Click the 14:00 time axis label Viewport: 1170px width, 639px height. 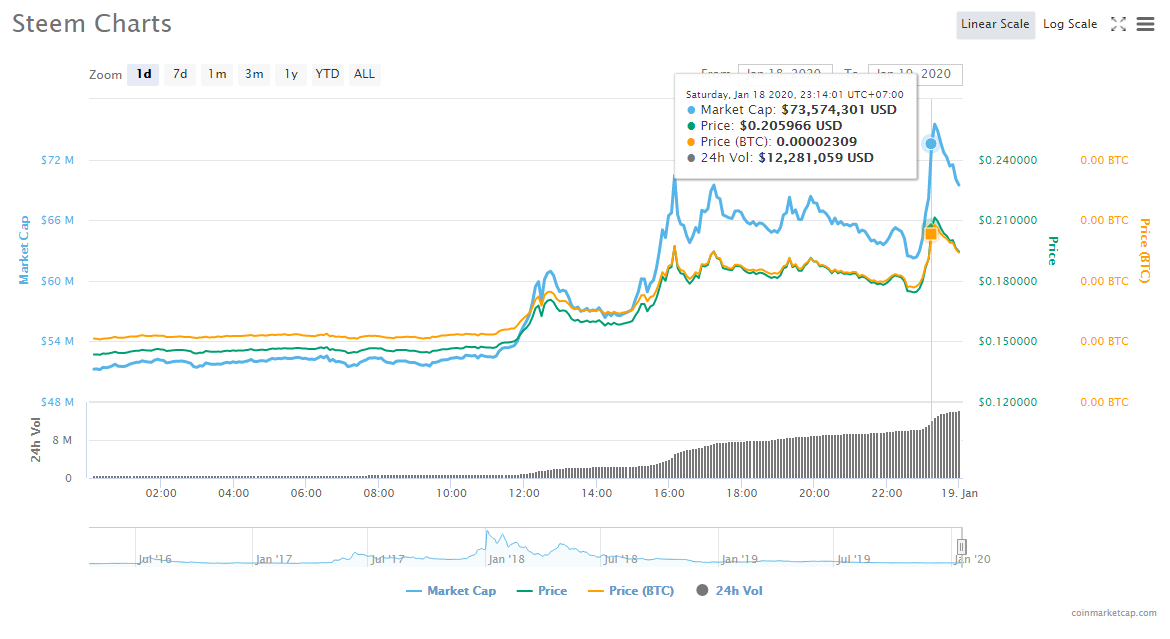coord(597,493)
